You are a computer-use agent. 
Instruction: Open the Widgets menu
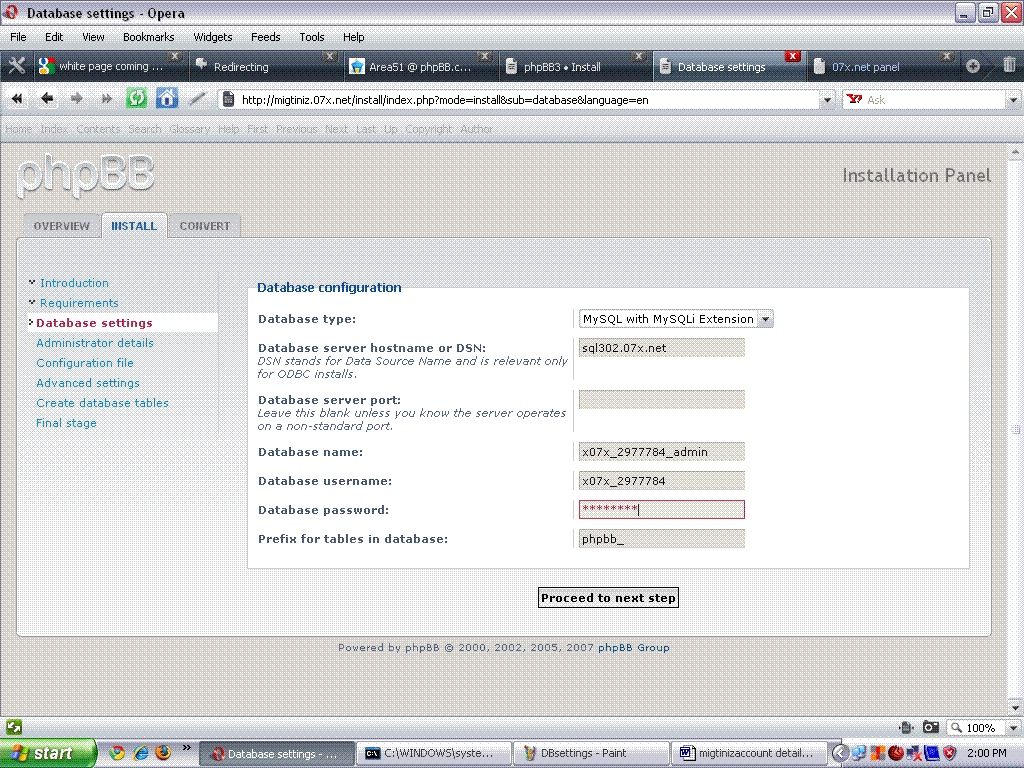[212, 37]
